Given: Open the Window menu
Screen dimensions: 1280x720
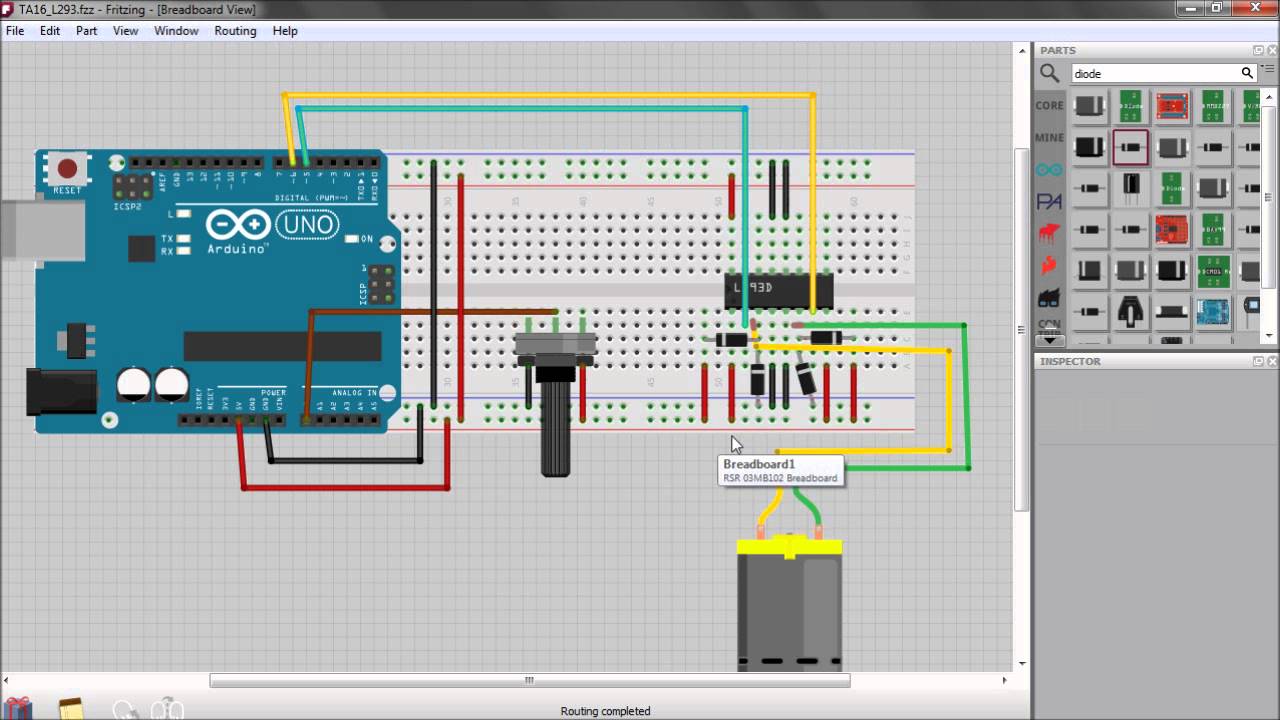Looking at the screenshot, I should pyautogui.click(x=176, y=31).
